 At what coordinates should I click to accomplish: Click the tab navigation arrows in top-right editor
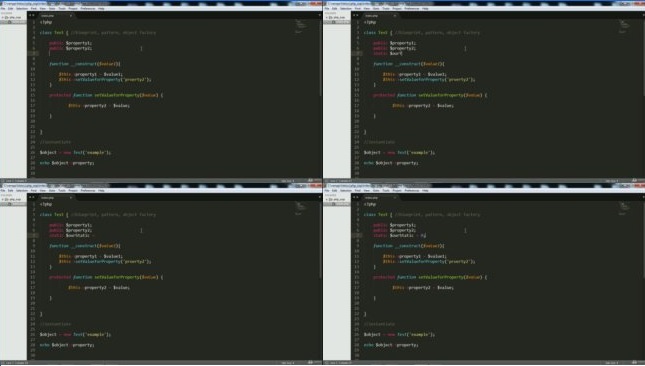355,15
